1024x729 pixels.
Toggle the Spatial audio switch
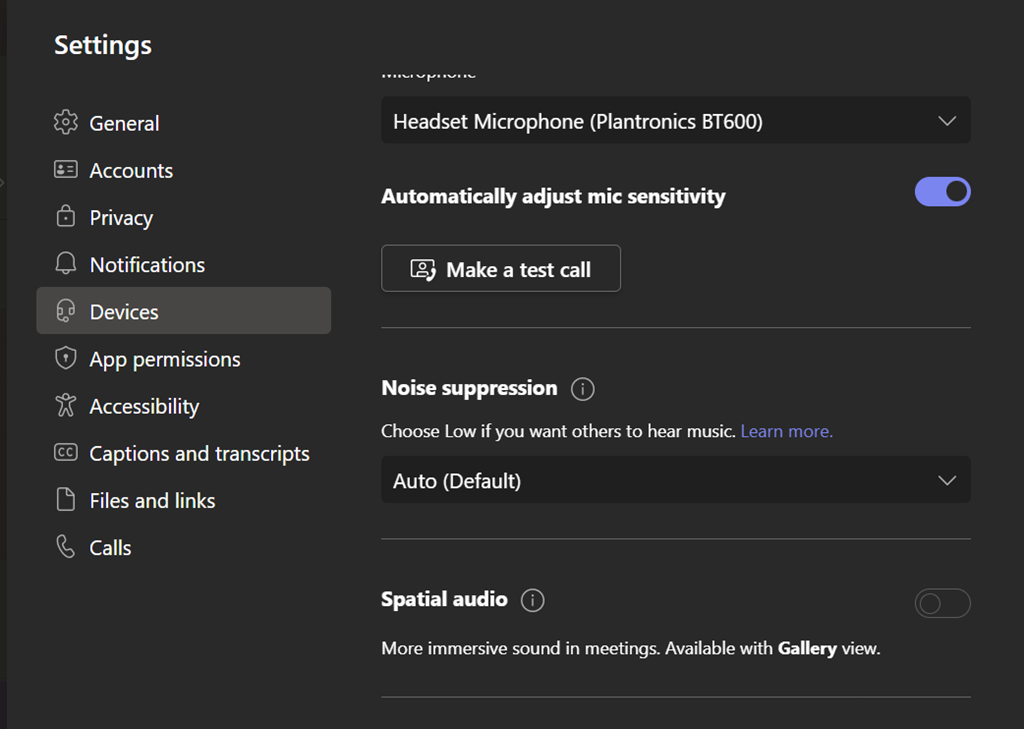pyautogui.click(x=942, y=604)
